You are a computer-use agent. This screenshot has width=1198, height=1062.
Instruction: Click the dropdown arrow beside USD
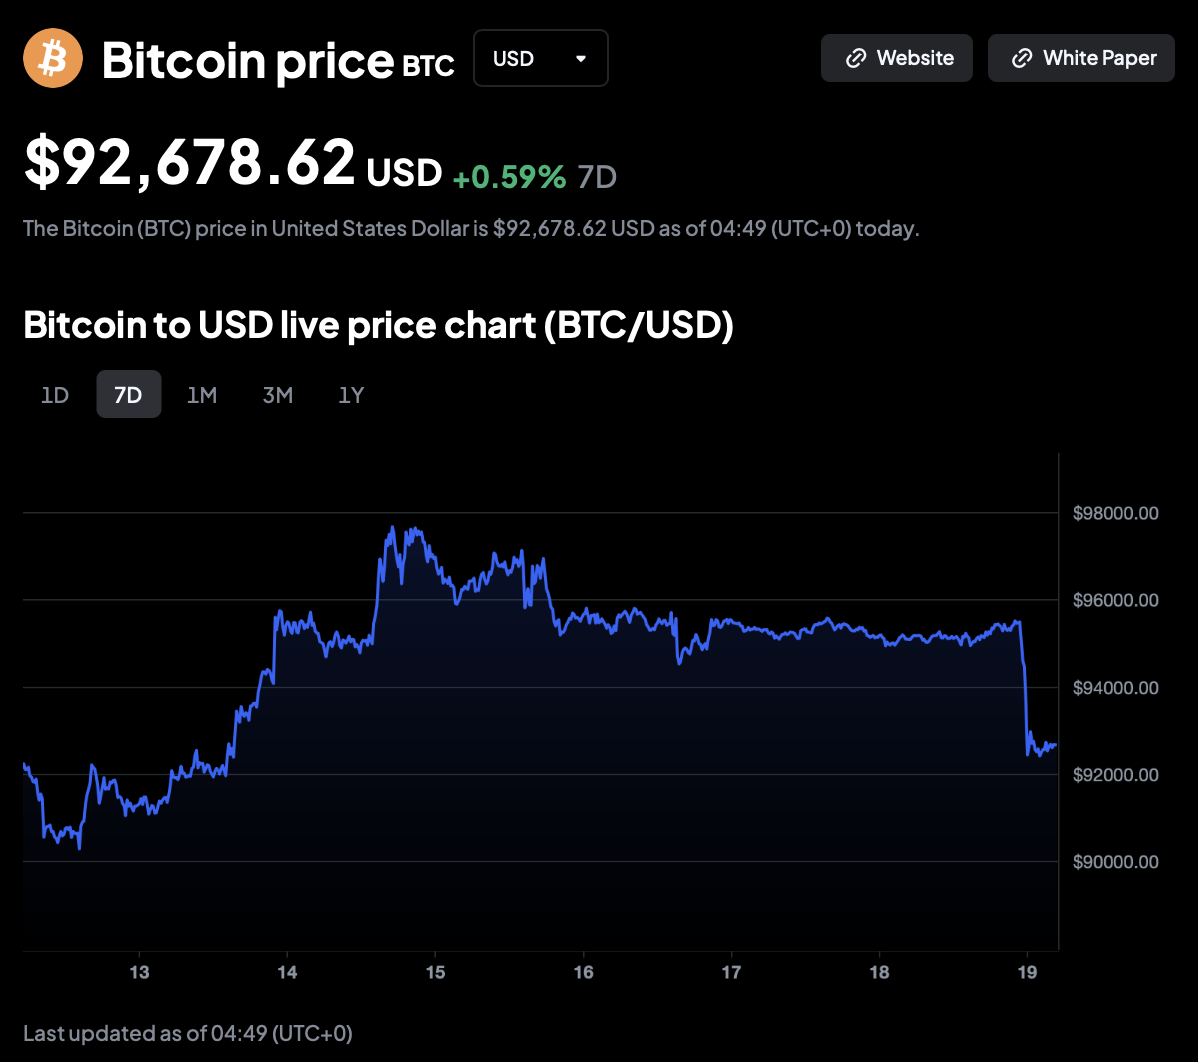(x=581, y=59)
